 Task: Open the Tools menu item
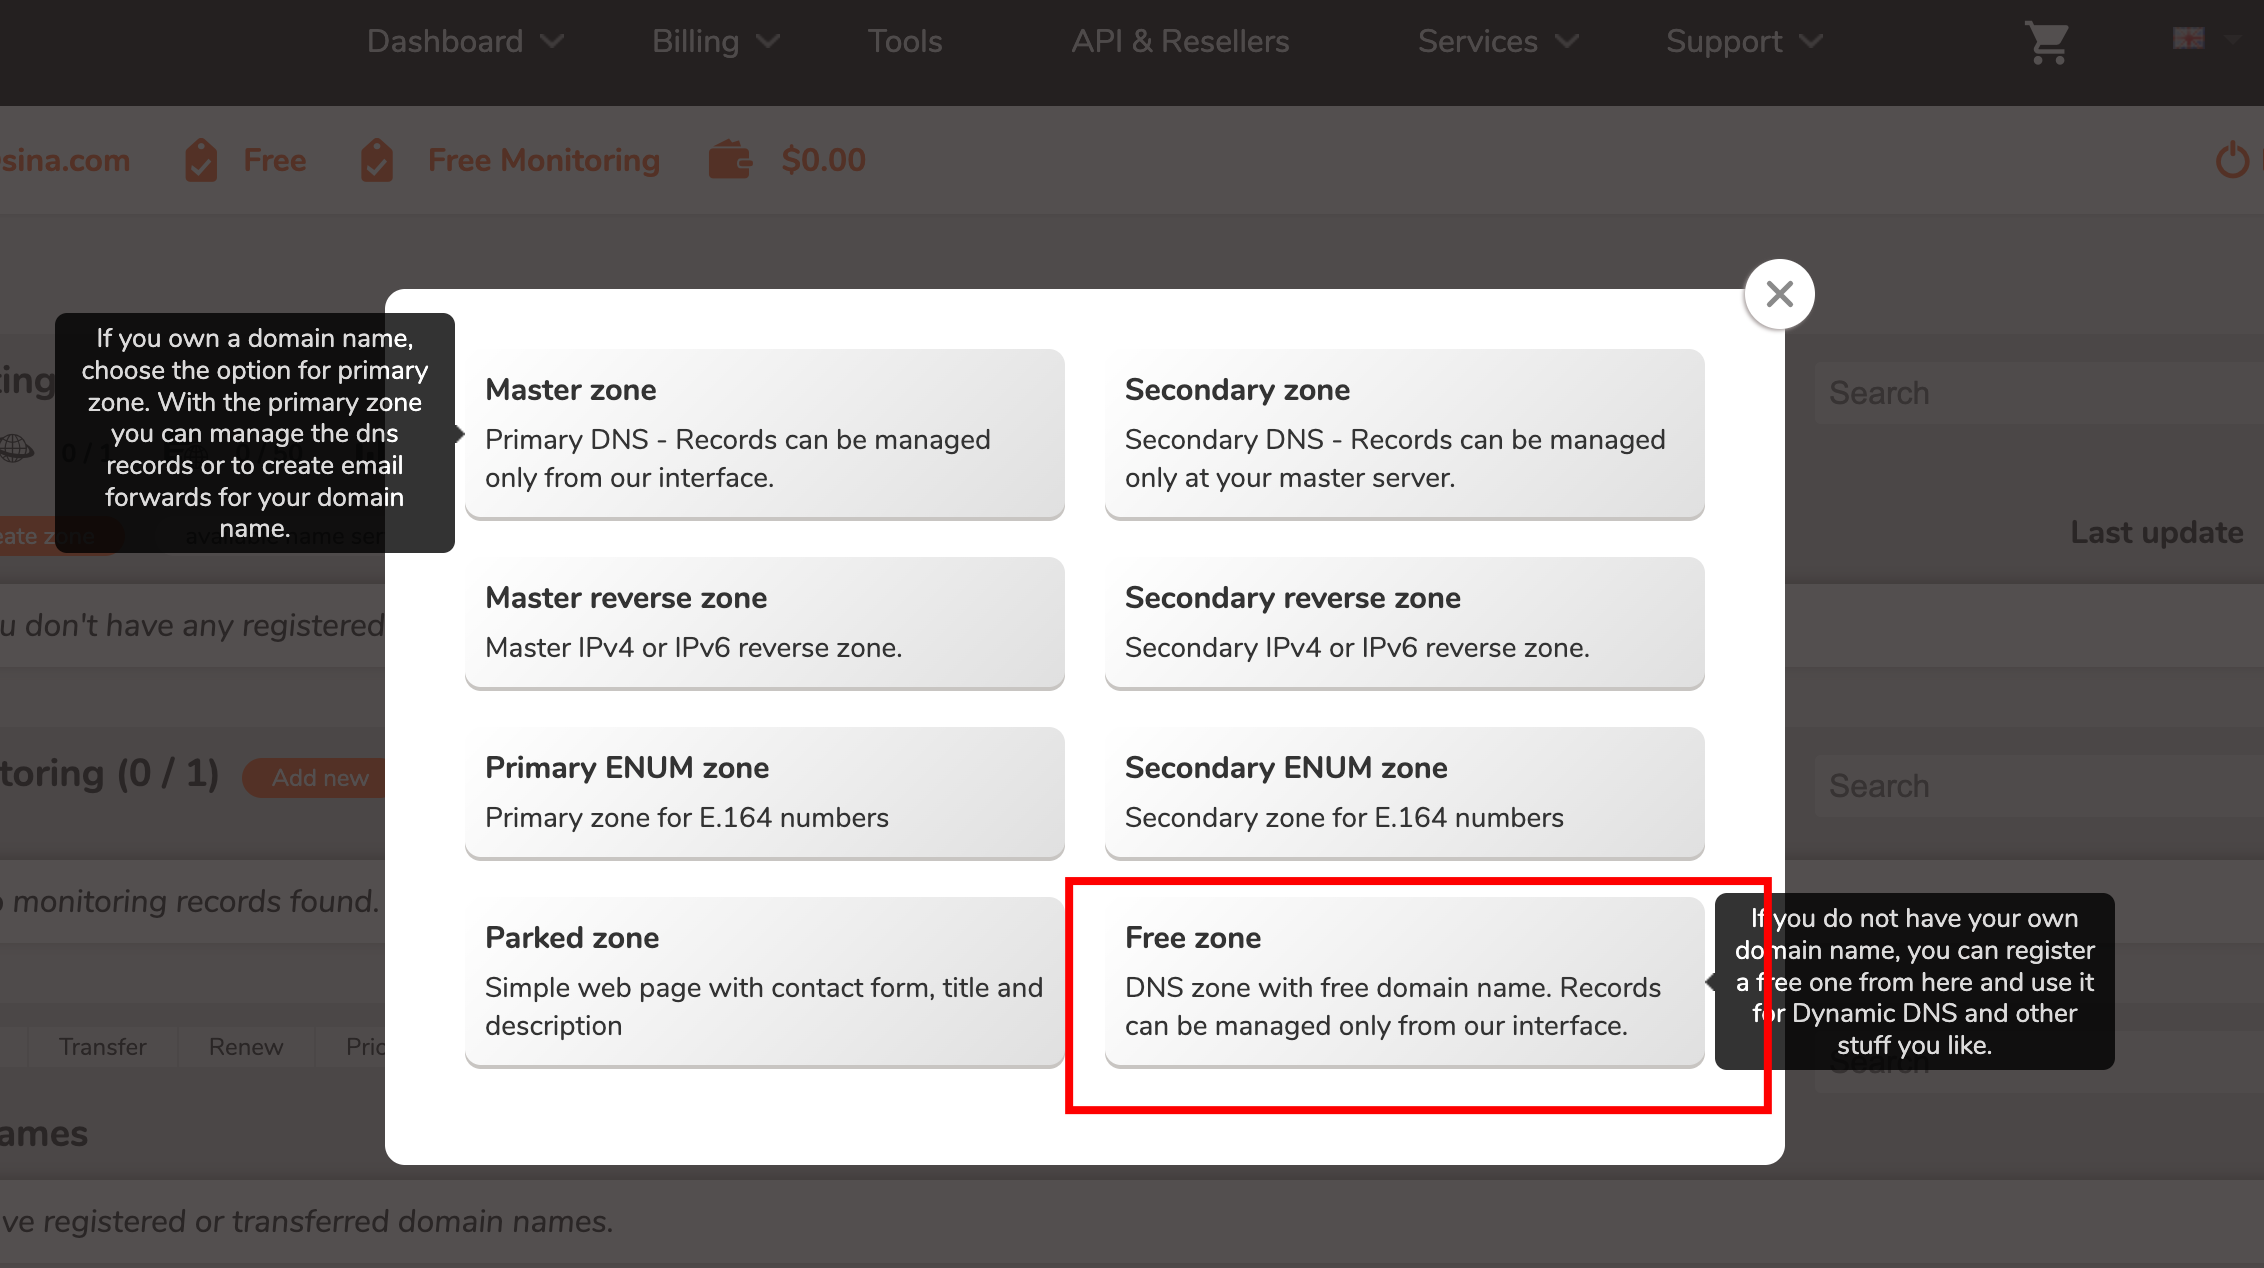[904, 41]
